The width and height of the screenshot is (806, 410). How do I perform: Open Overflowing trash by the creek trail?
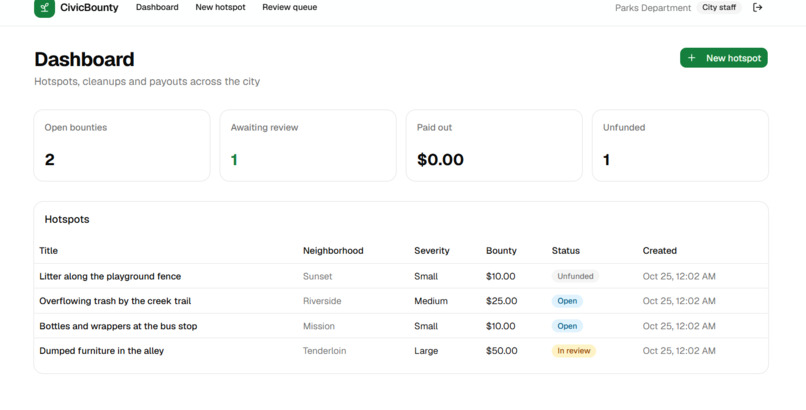click(115, 301)
